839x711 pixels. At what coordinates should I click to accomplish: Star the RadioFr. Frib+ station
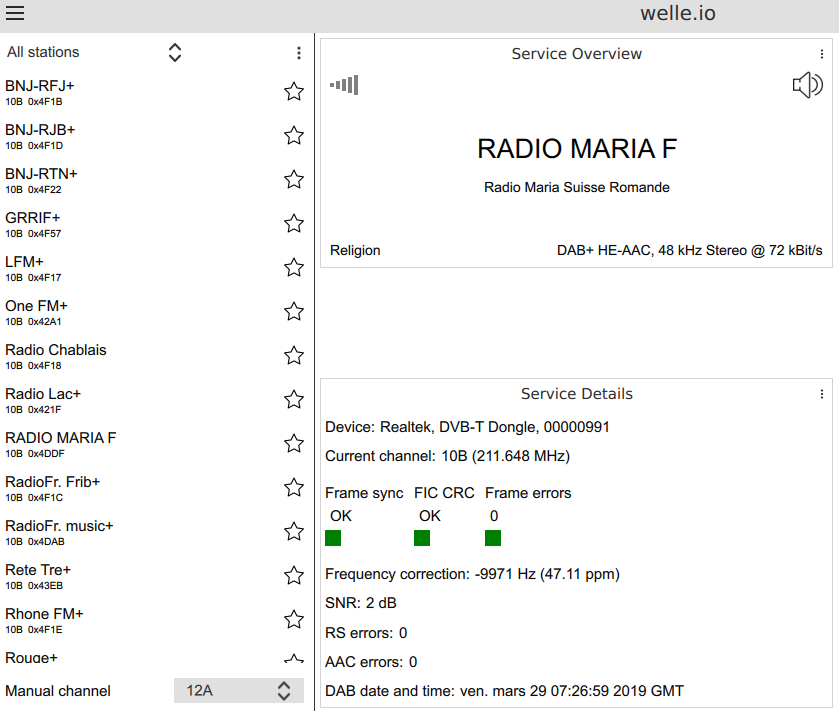click(x=294, y=487)
